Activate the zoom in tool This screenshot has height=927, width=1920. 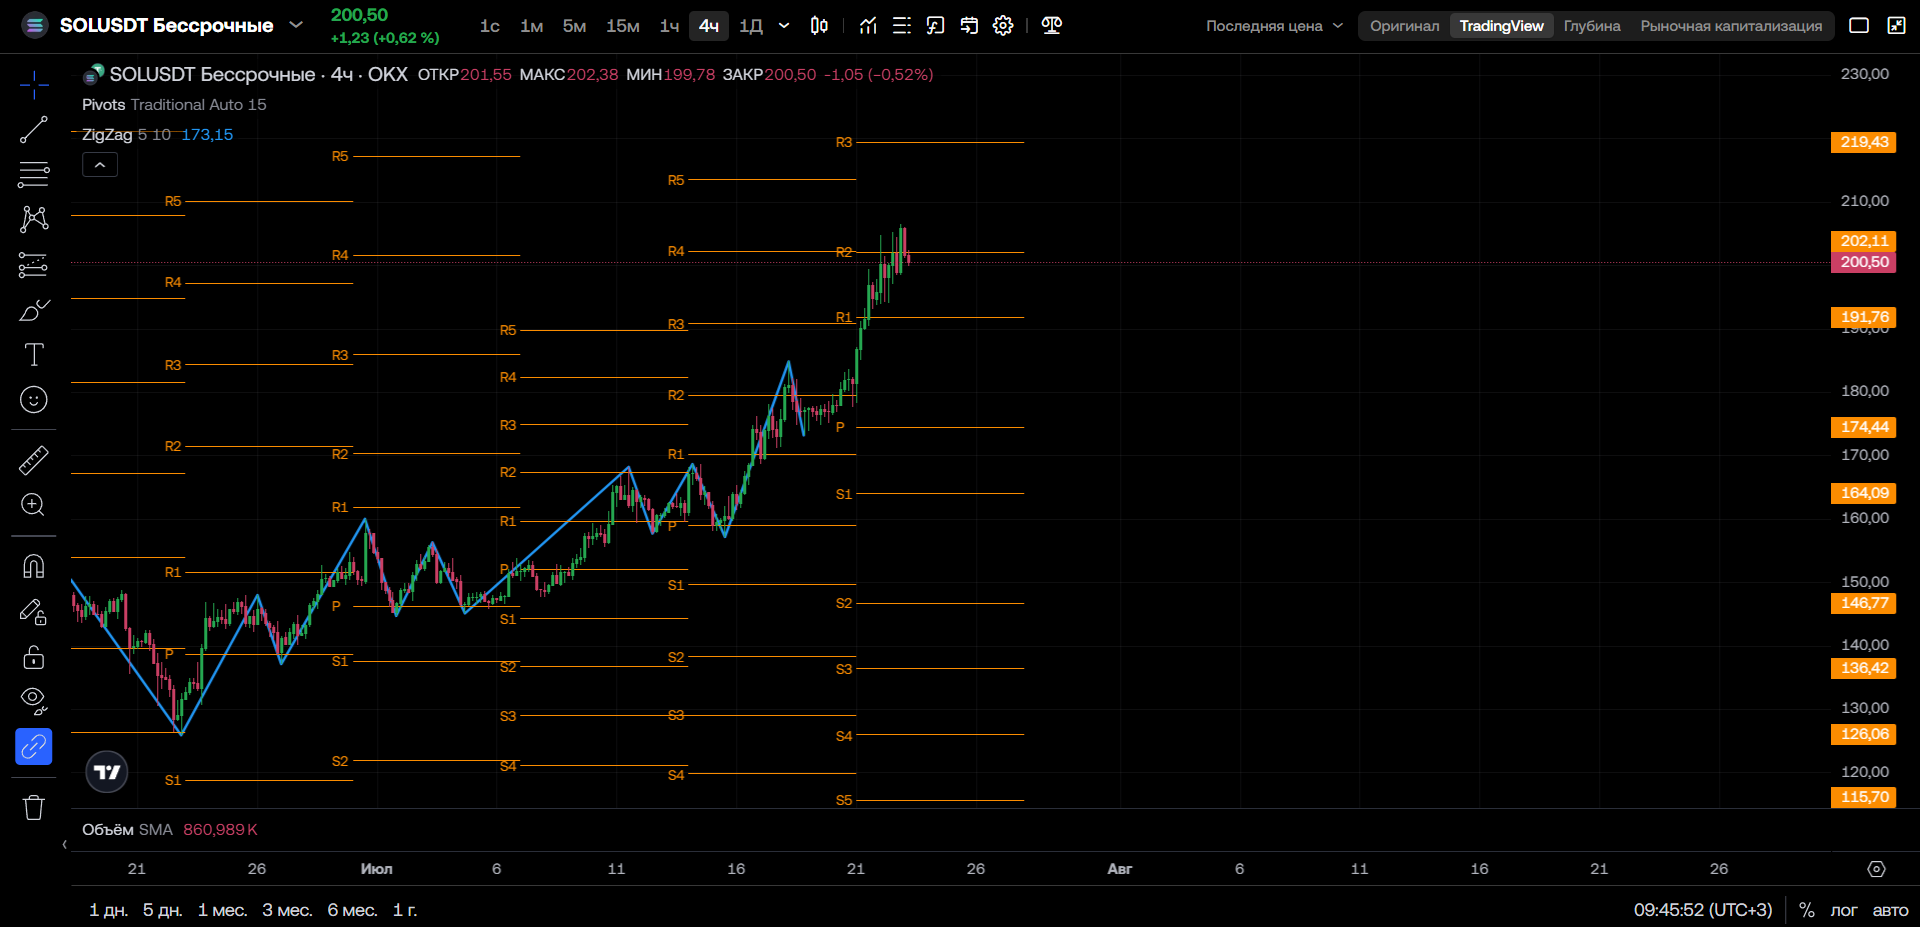point(34,505)
